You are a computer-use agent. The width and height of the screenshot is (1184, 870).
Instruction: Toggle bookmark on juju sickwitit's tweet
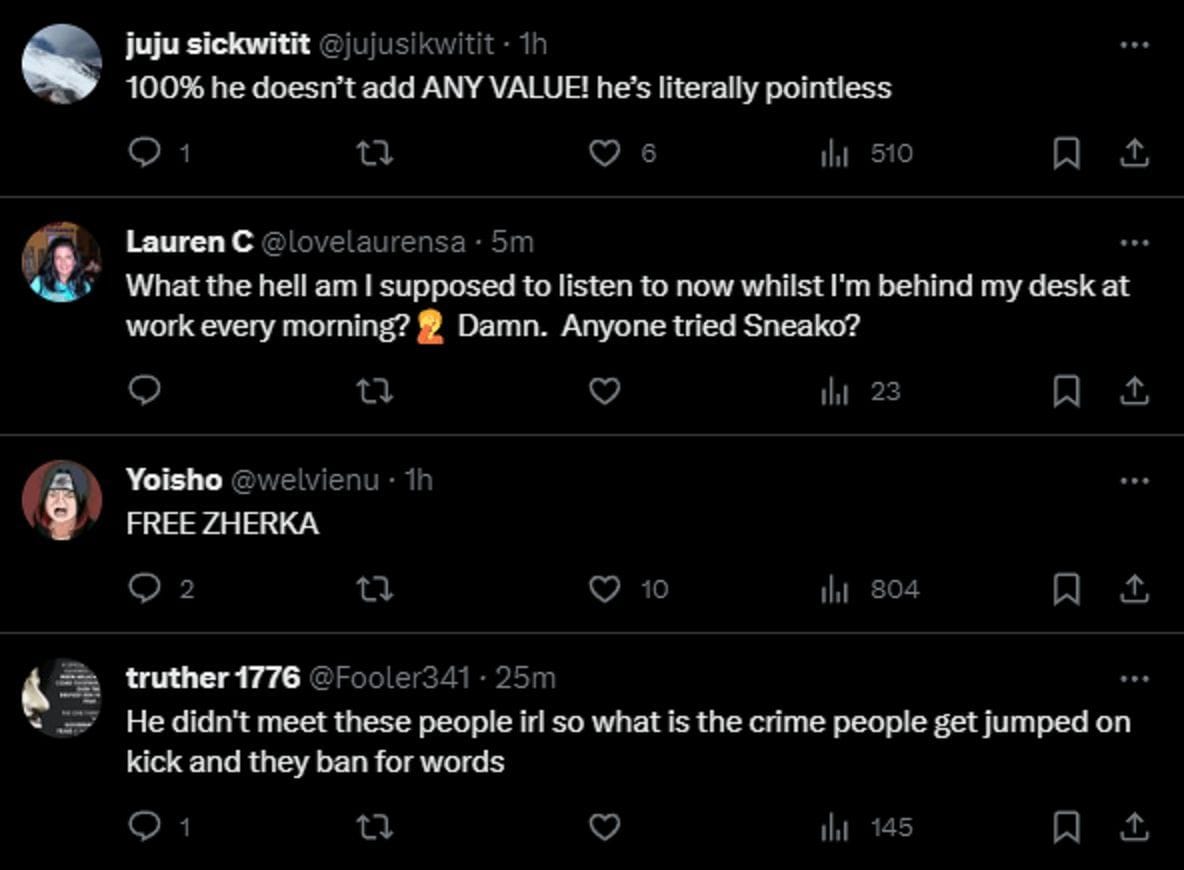point(1066,153)
